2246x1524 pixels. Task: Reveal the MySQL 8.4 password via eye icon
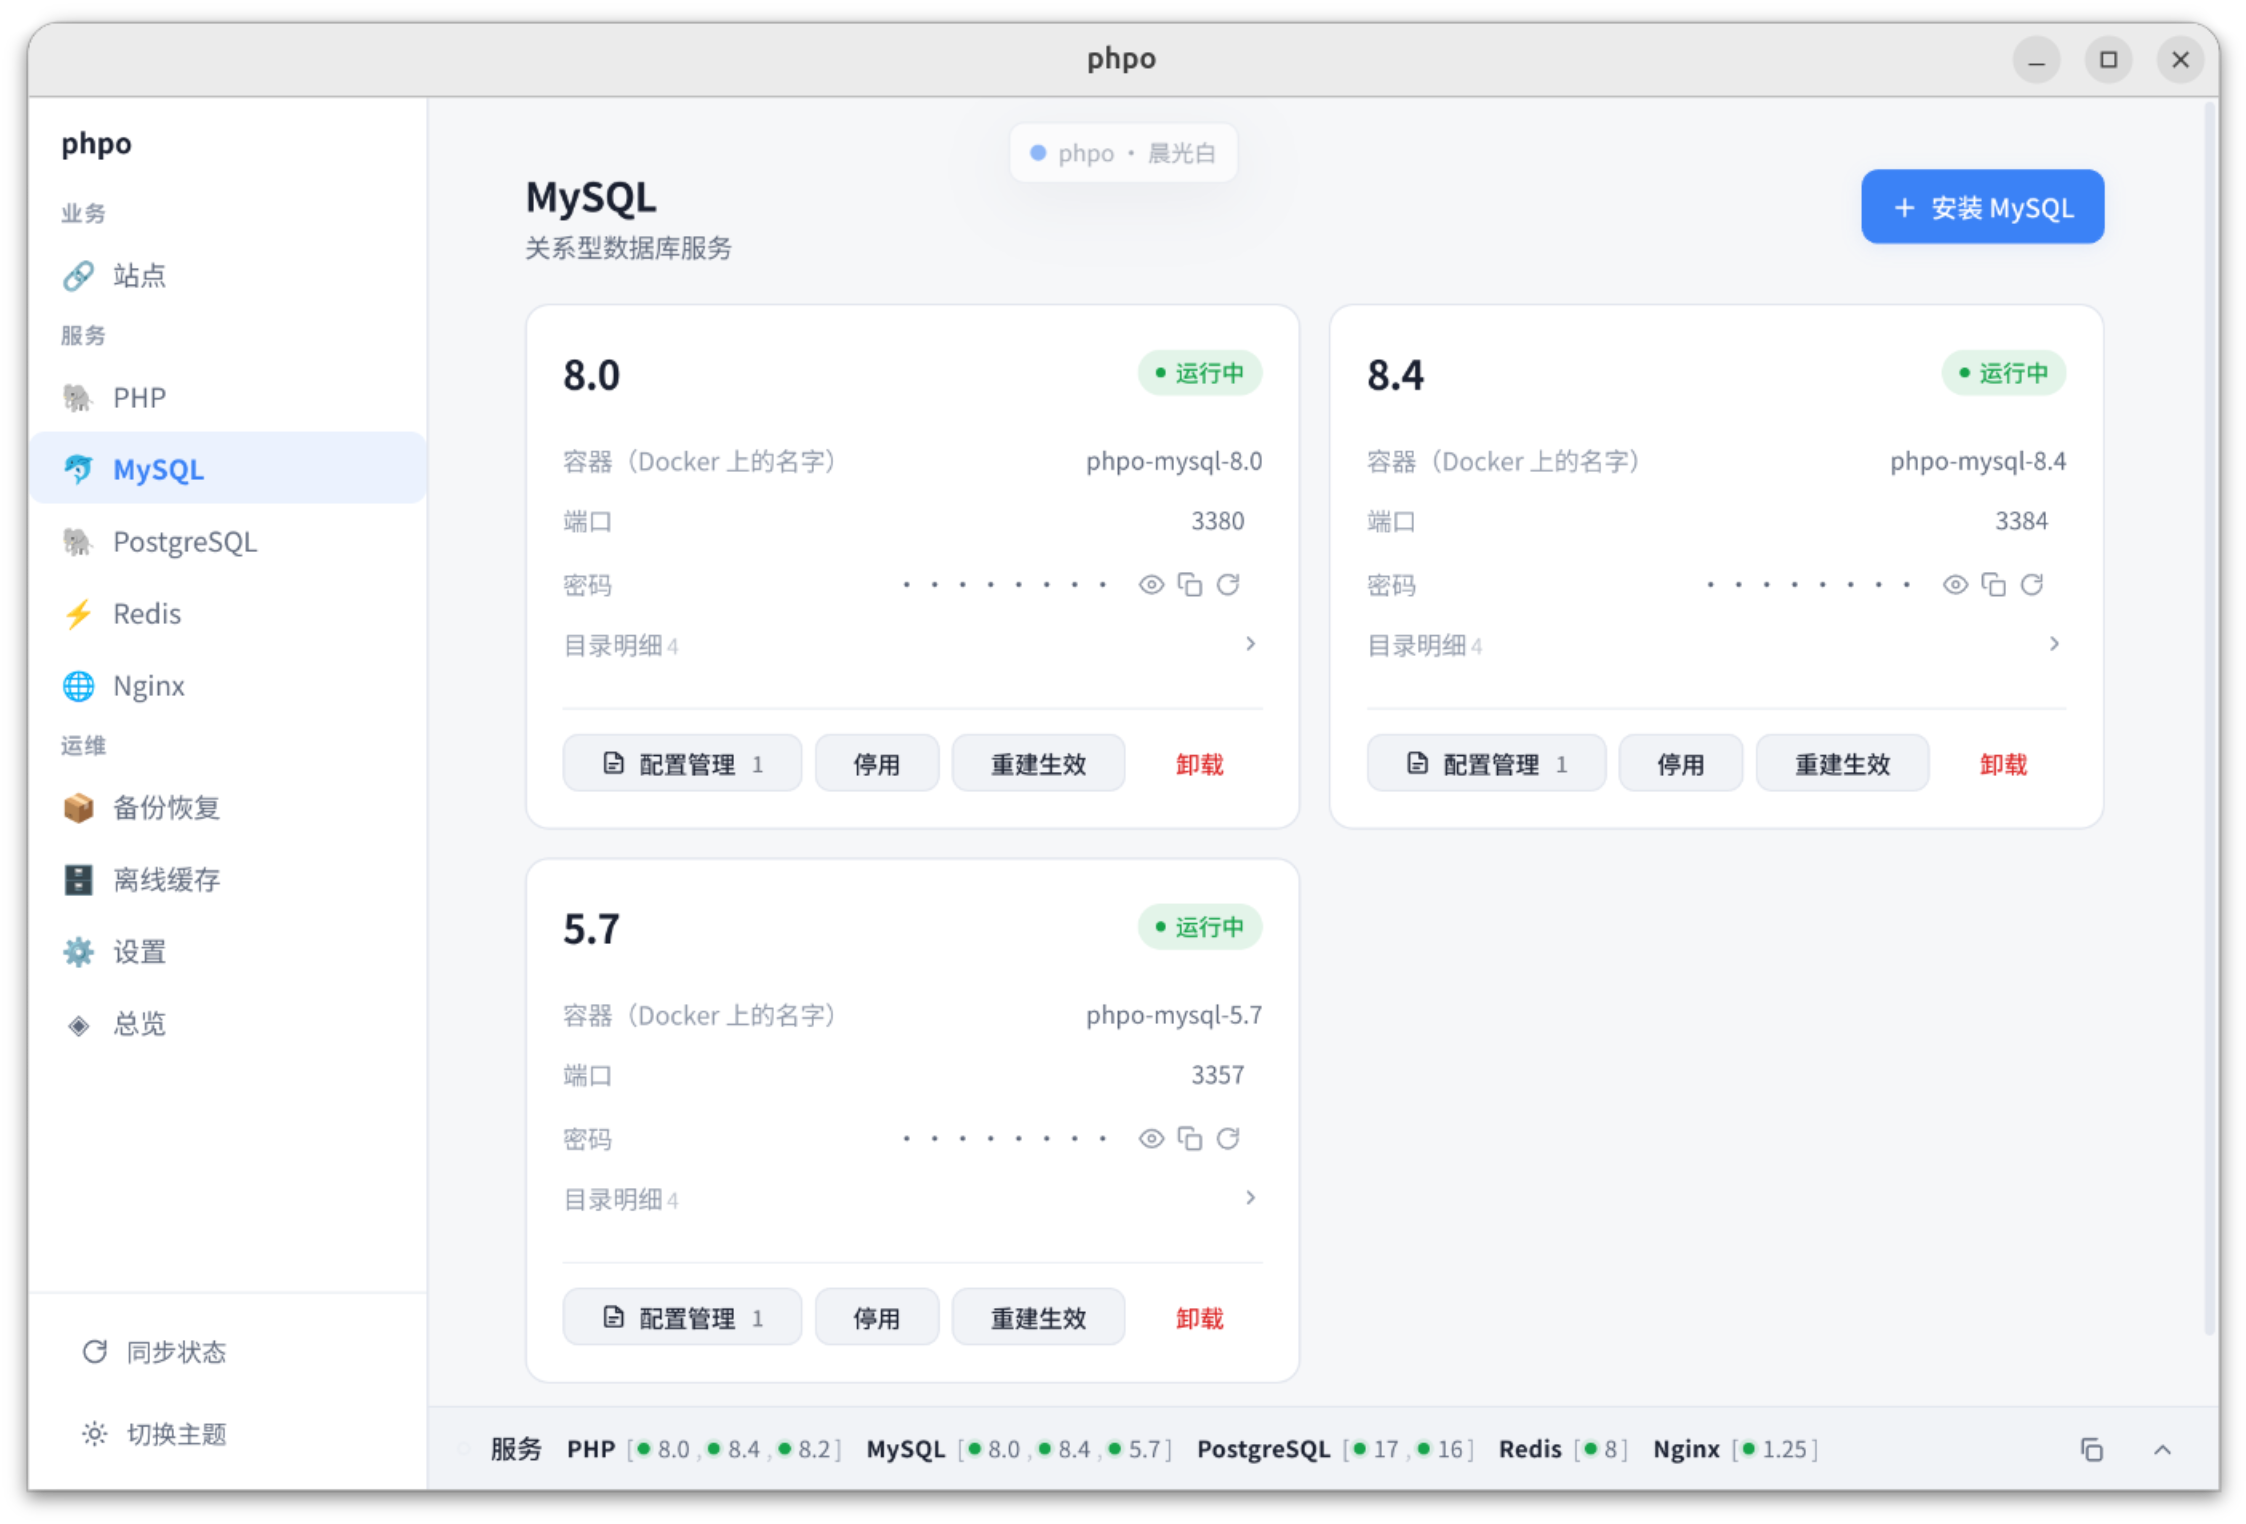(1955, 585)
